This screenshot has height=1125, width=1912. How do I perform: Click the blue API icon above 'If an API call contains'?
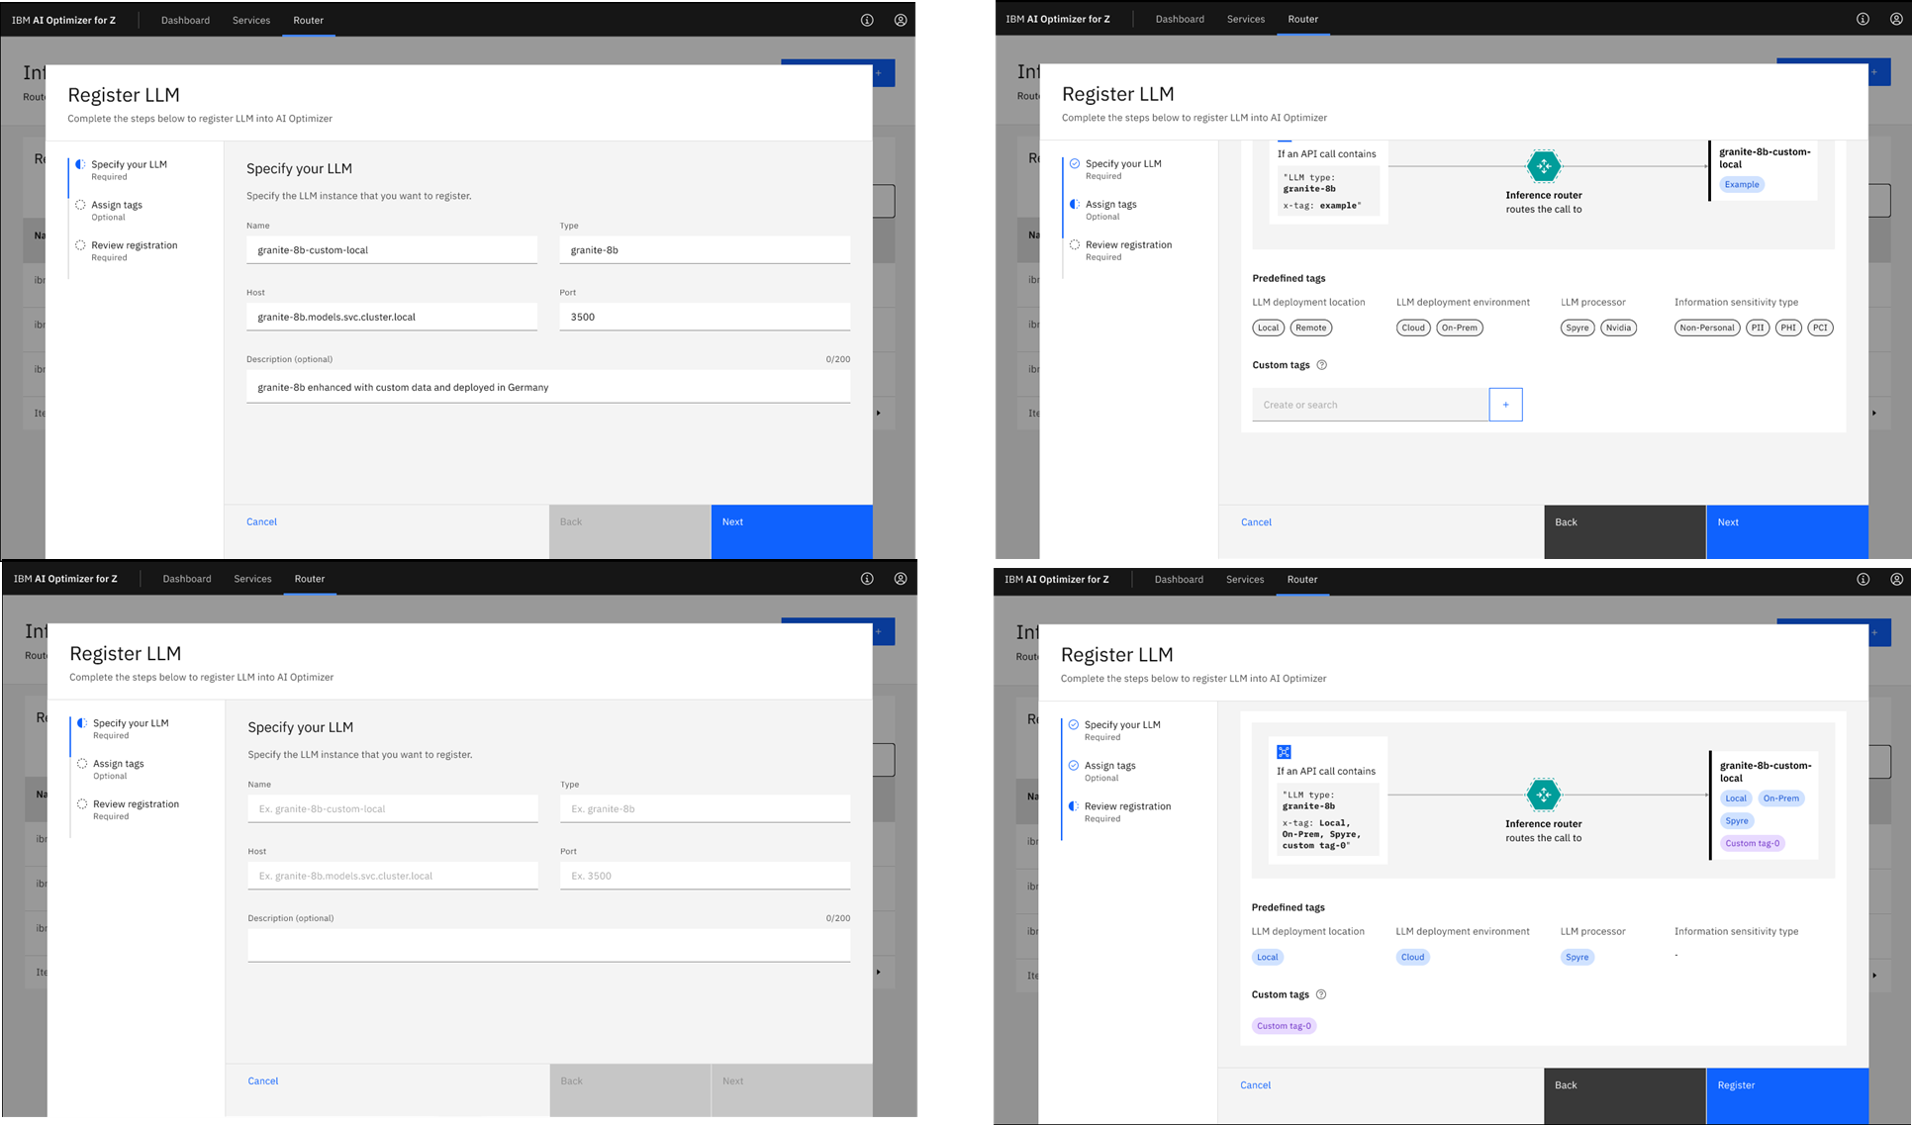1284,752
